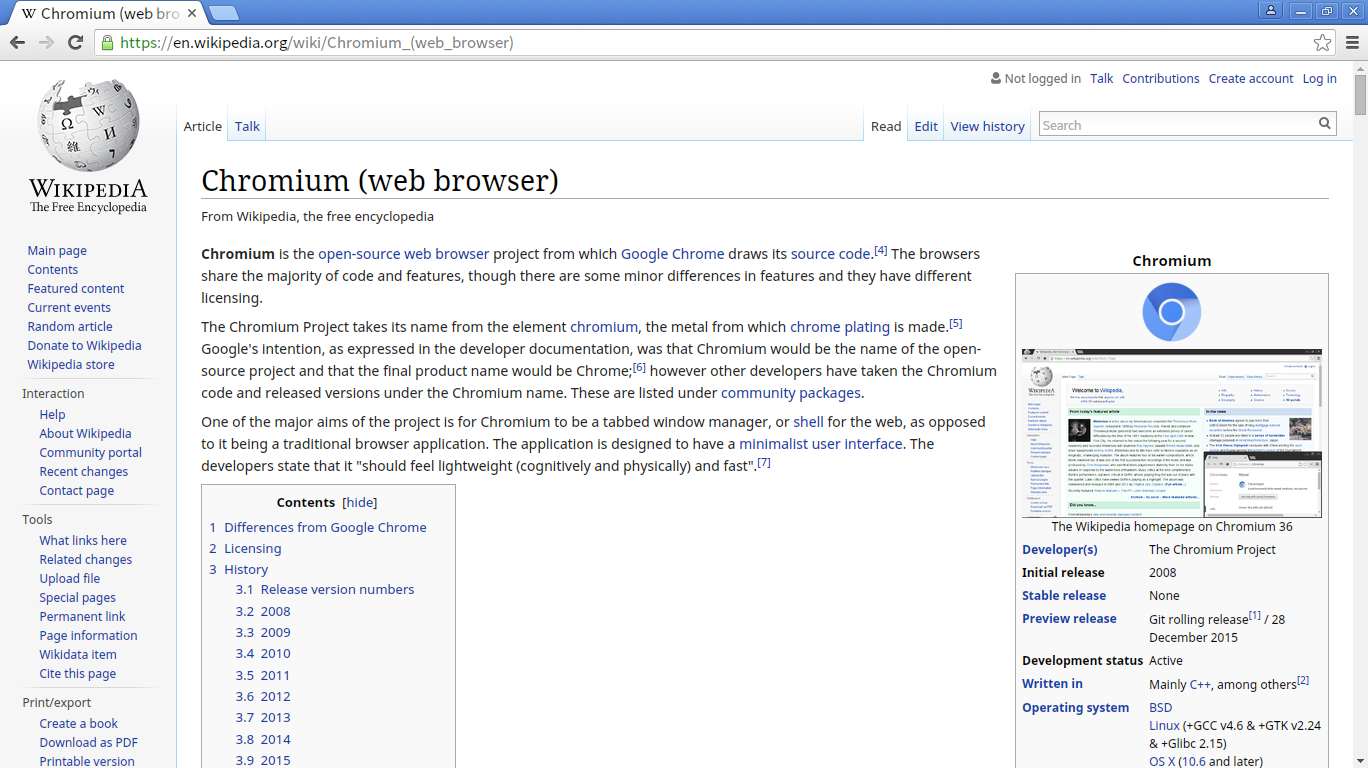
Task: Open the Community portal link
Action: [90, 453]
